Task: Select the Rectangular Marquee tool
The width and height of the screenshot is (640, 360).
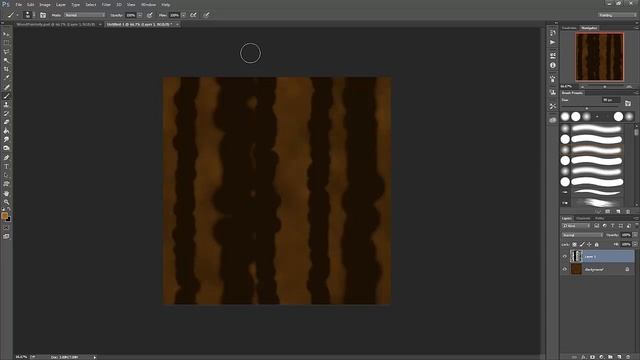Action: point(6,43)
